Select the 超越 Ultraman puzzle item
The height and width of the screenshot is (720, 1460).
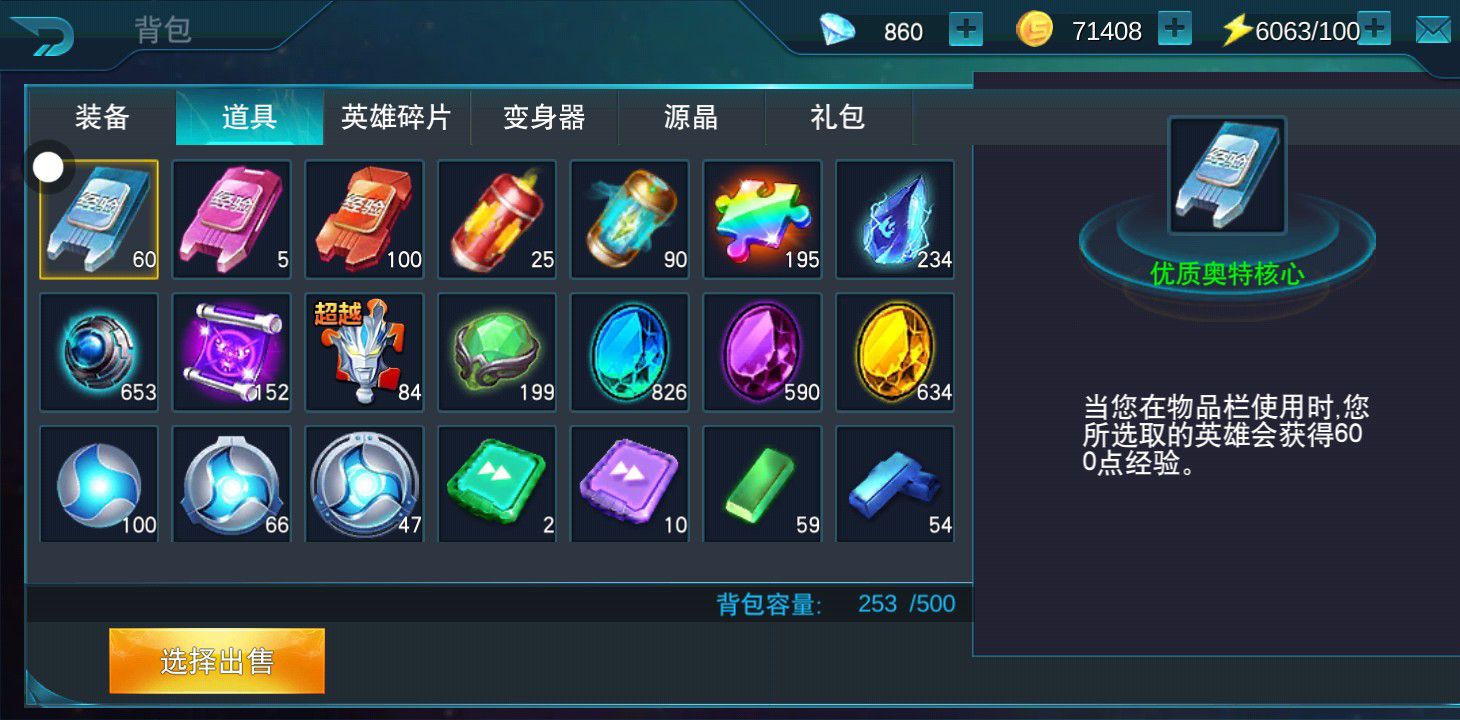coord(364,352)
